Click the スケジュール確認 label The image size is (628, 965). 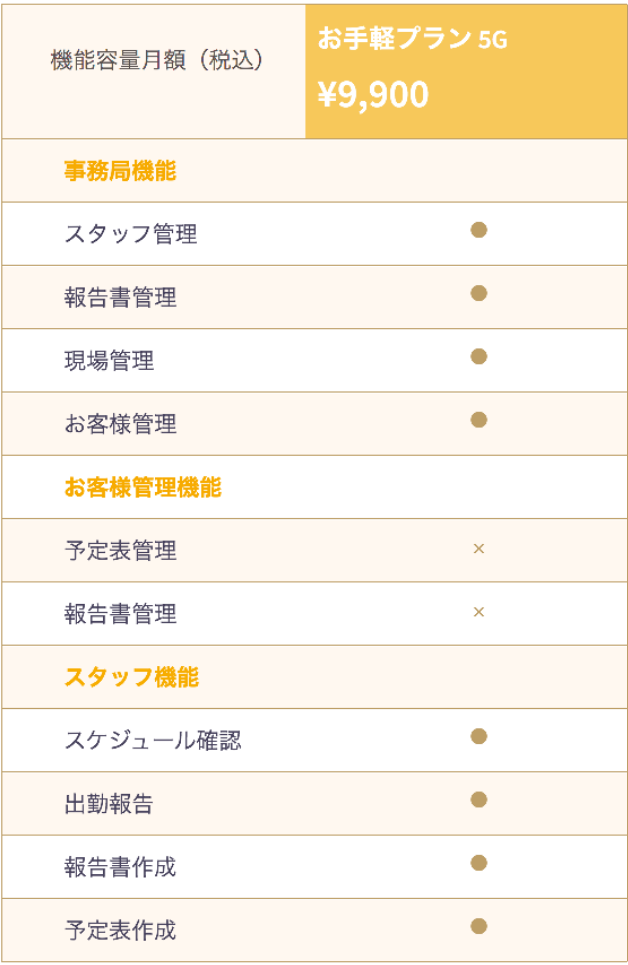pyautogui.click(x=153, y=741)
